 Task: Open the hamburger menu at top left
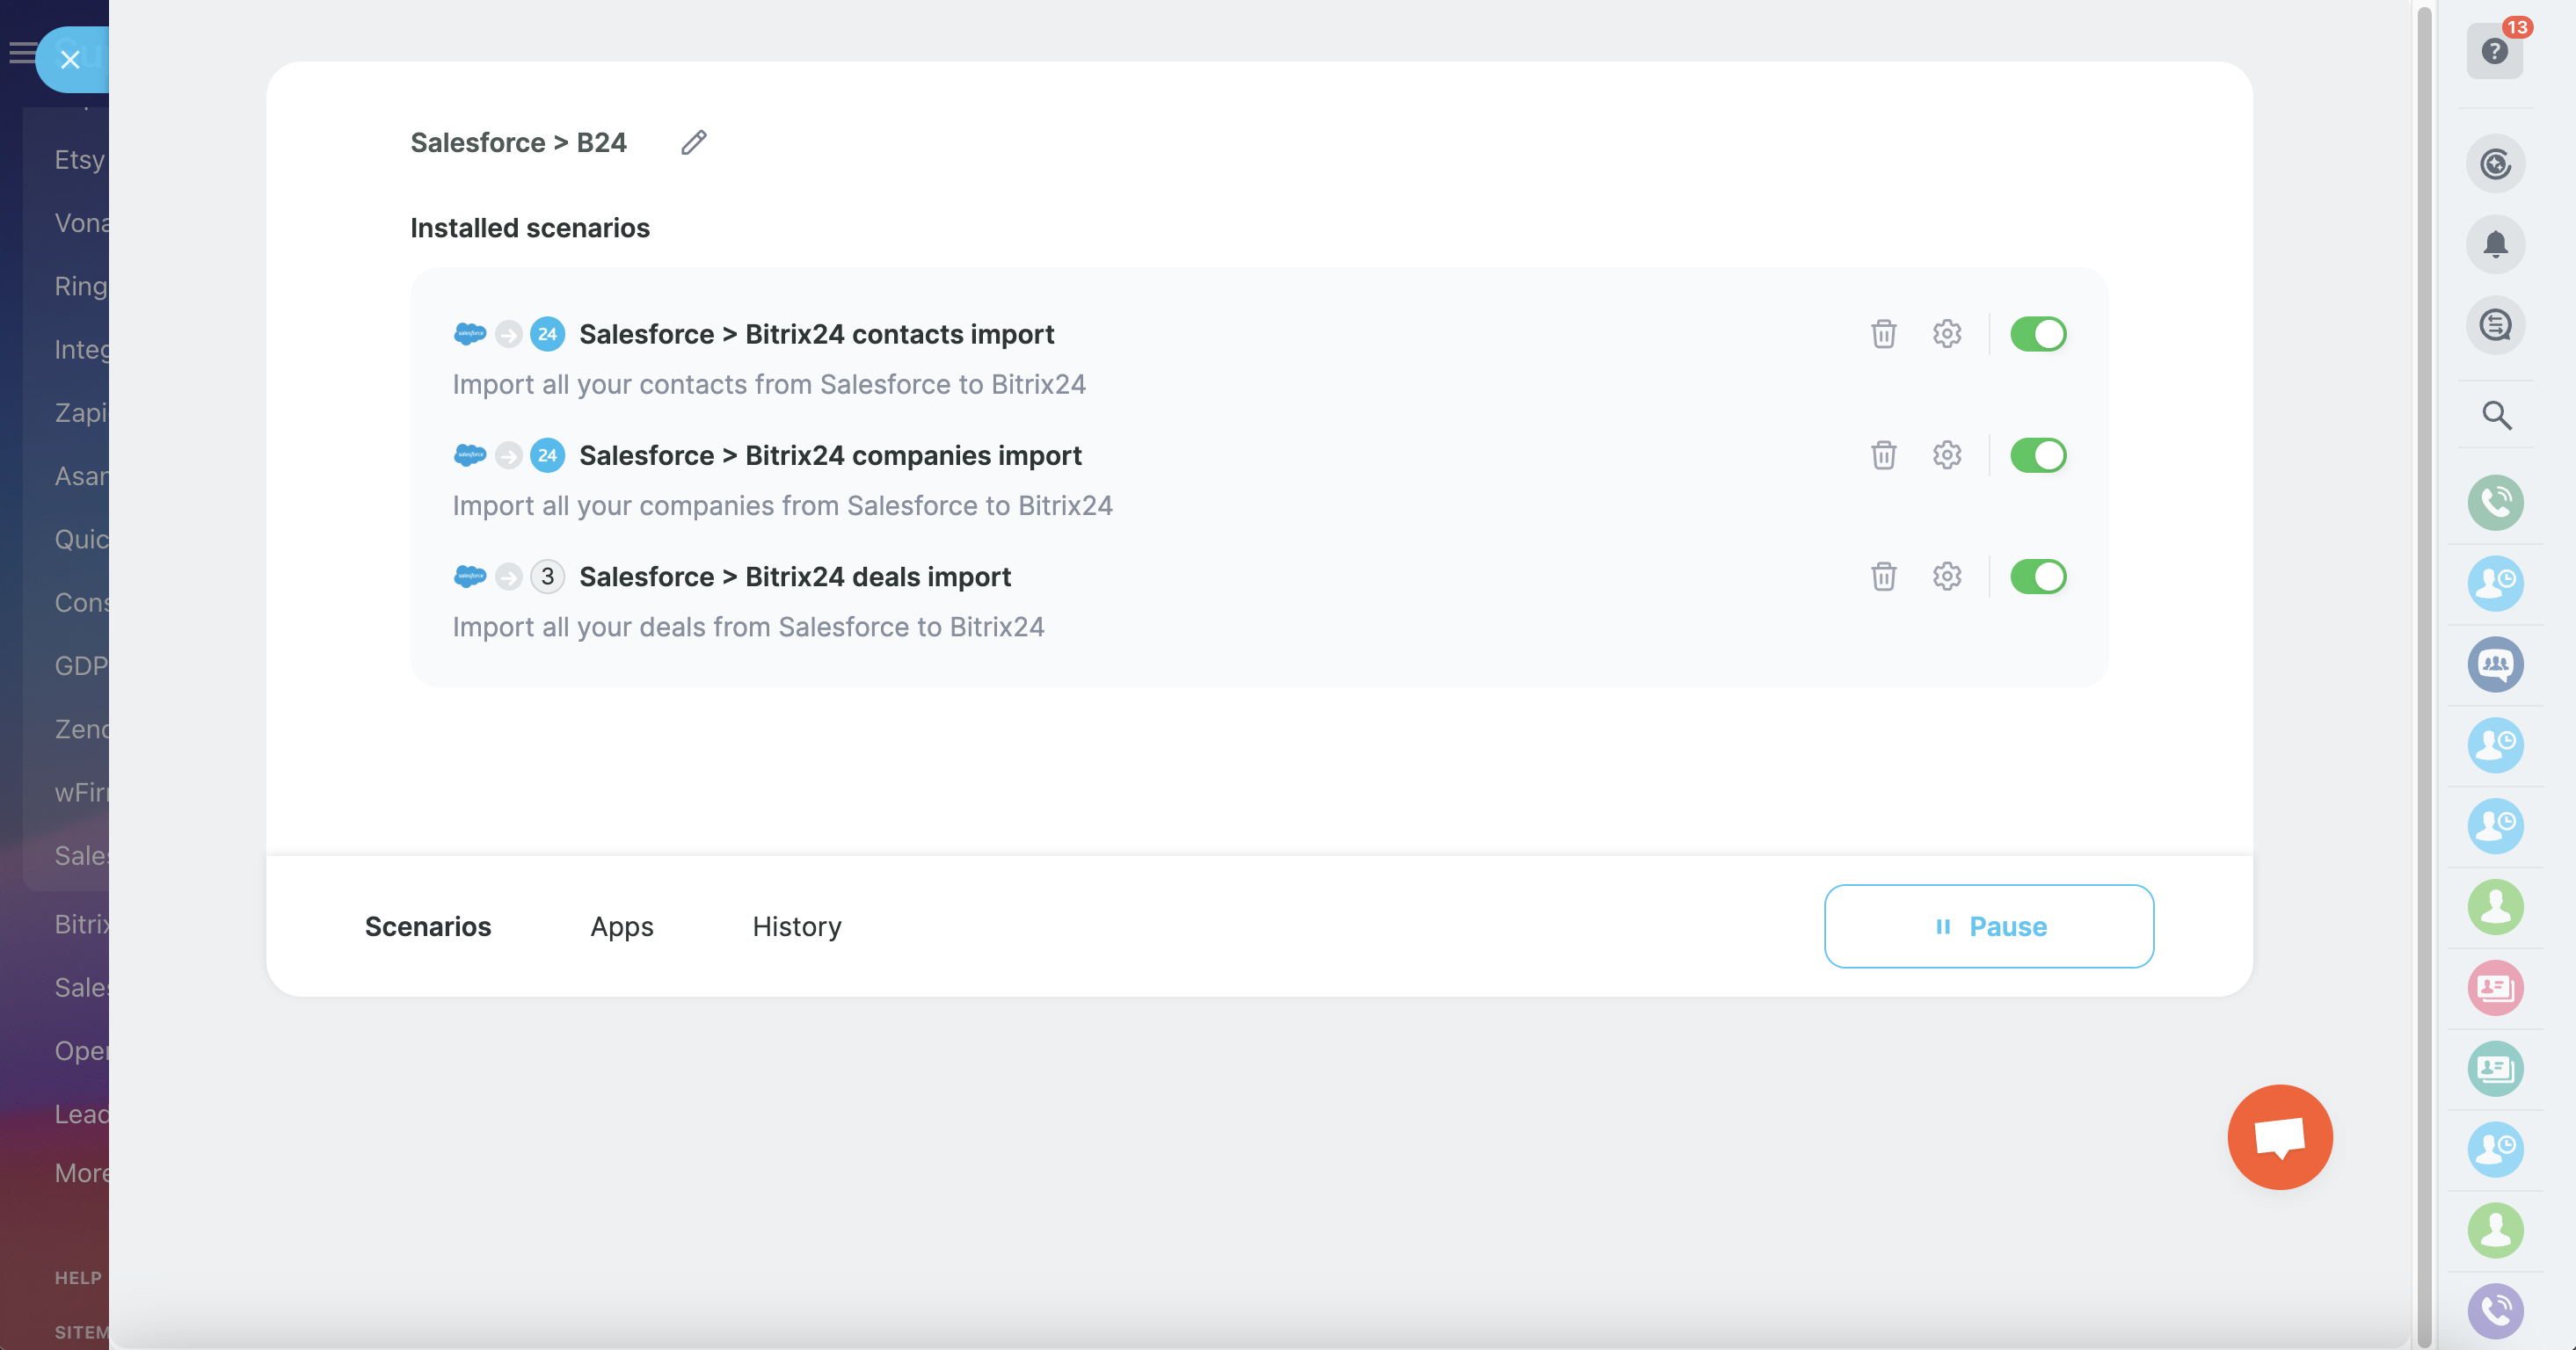[20, 52]
